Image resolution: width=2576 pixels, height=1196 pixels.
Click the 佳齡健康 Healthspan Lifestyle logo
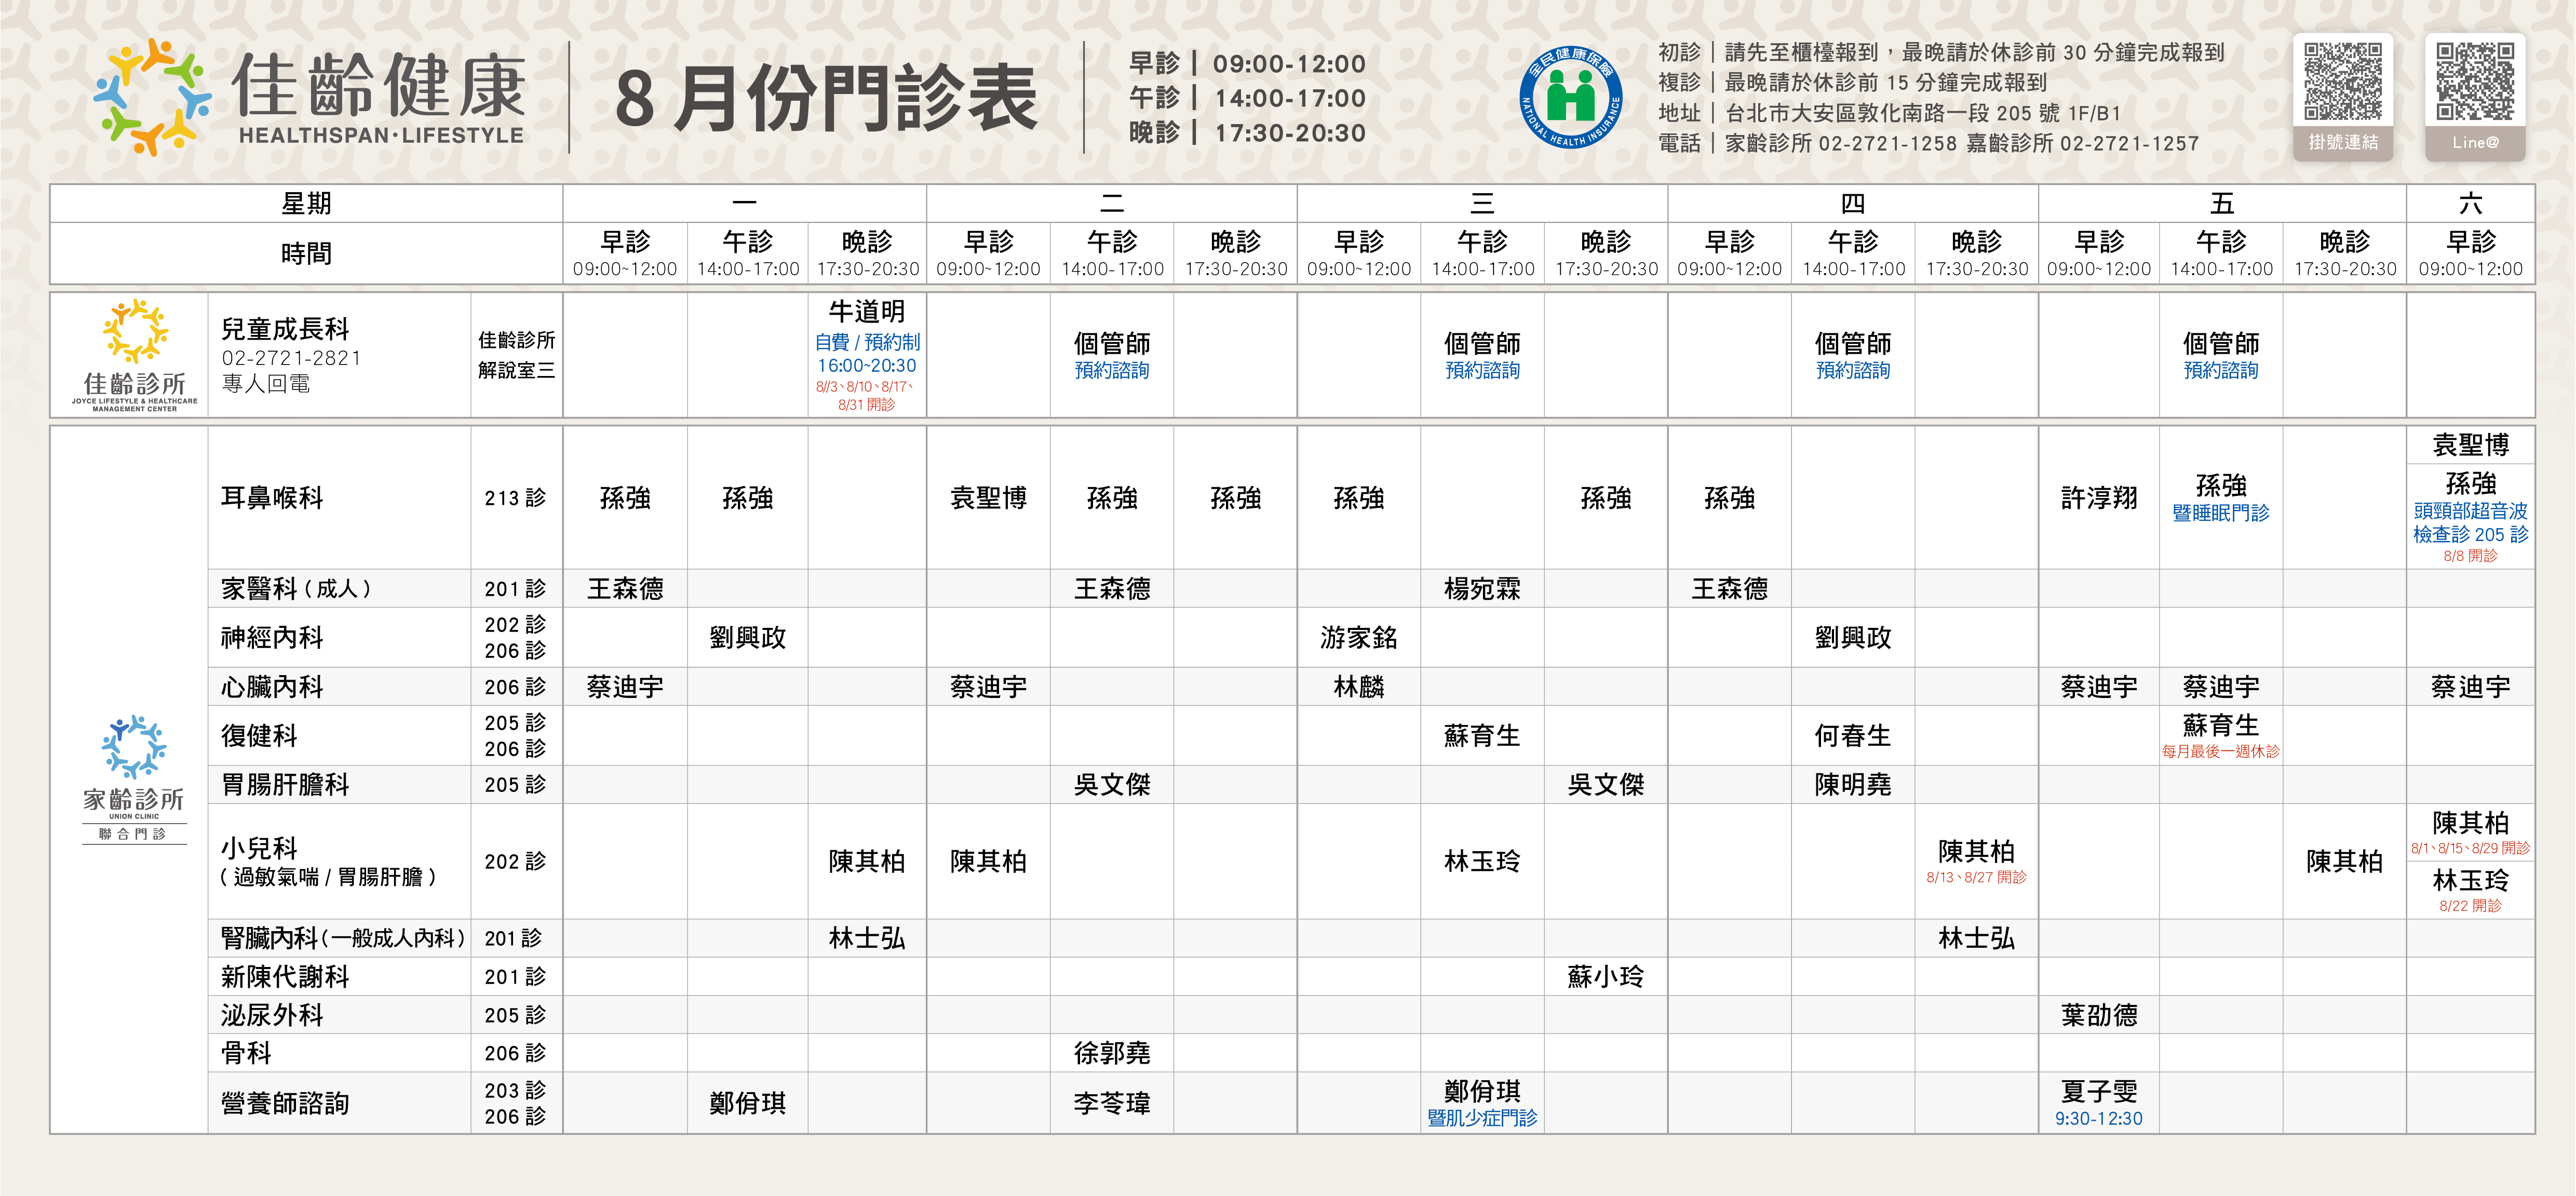[x=309, y=97]
